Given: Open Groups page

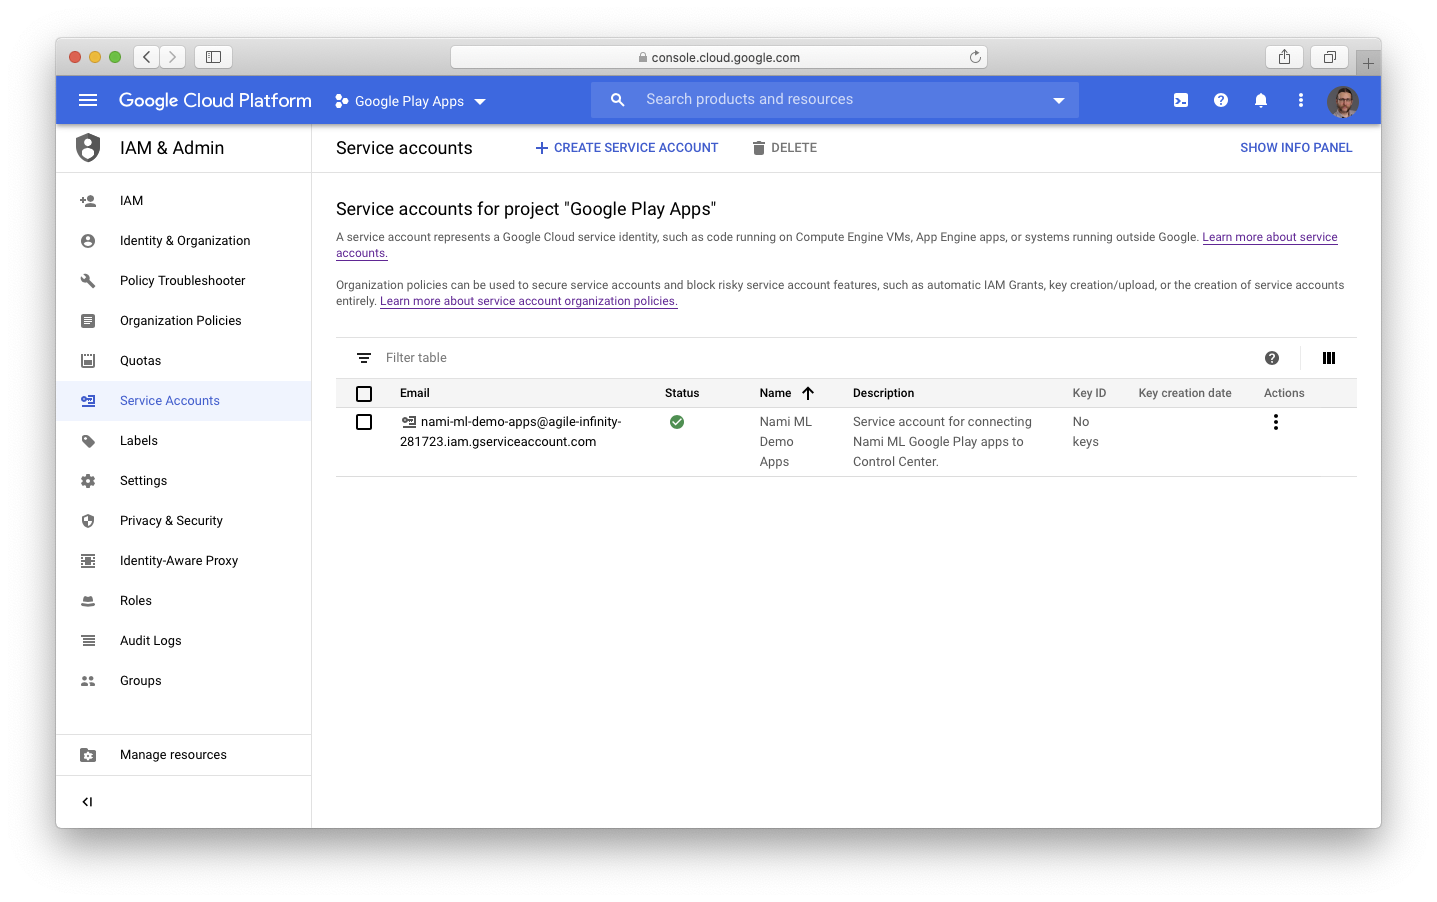Looking at the screenshot, I should 184,681.
